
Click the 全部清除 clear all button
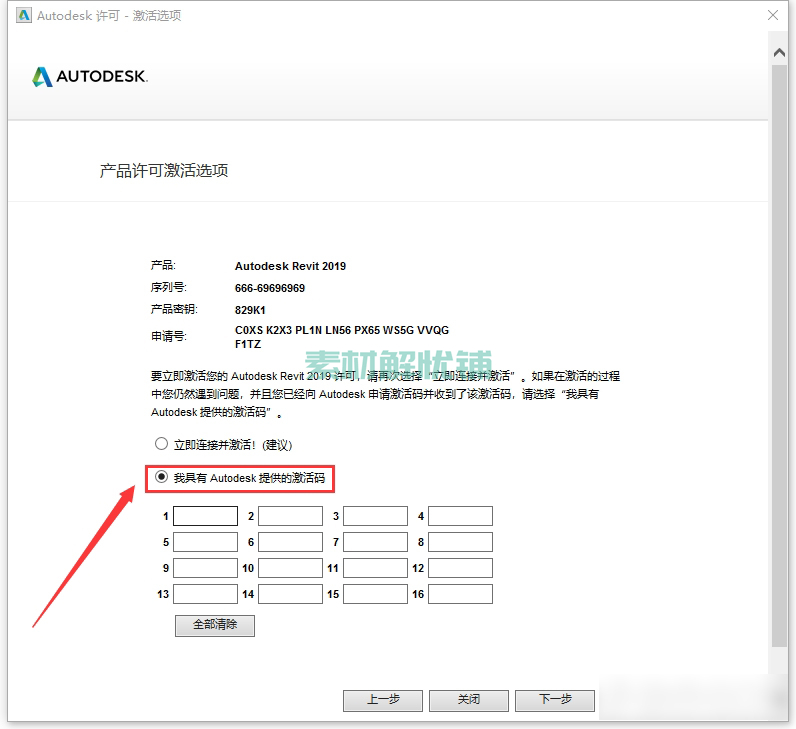215,625
